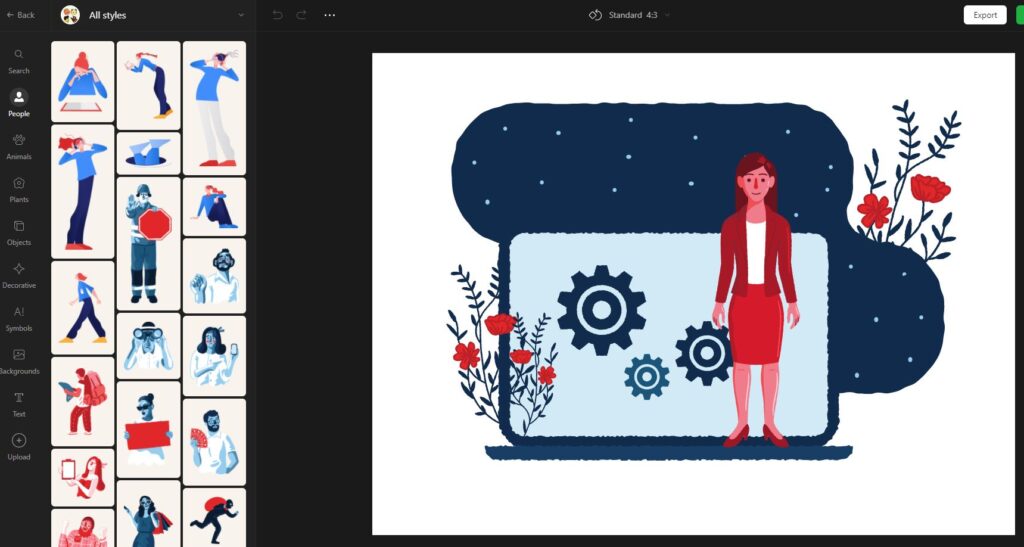1024x547 pixels.
Task: Click the redo arrow
Action: click(301, 15)
